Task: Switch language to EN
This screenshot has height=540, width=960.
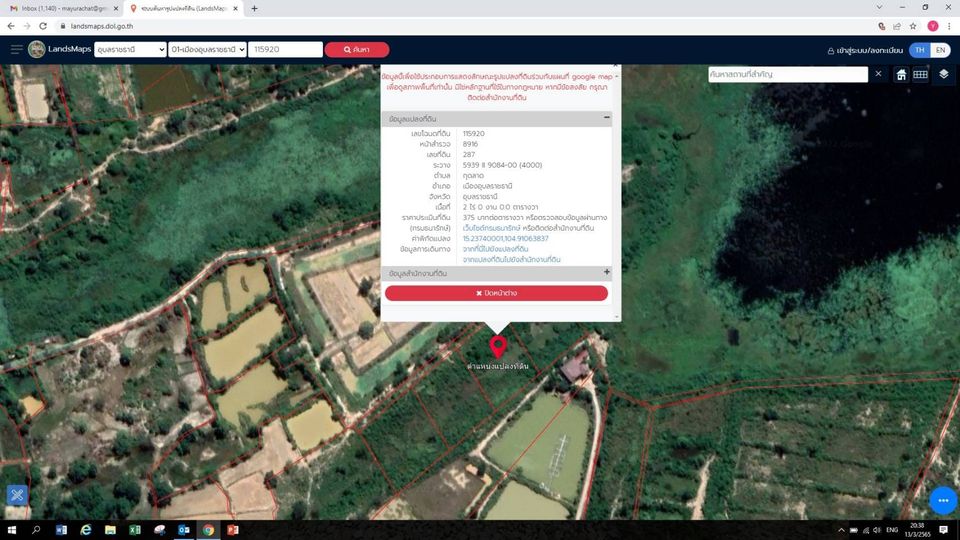Action: click(x=940, y=50)
